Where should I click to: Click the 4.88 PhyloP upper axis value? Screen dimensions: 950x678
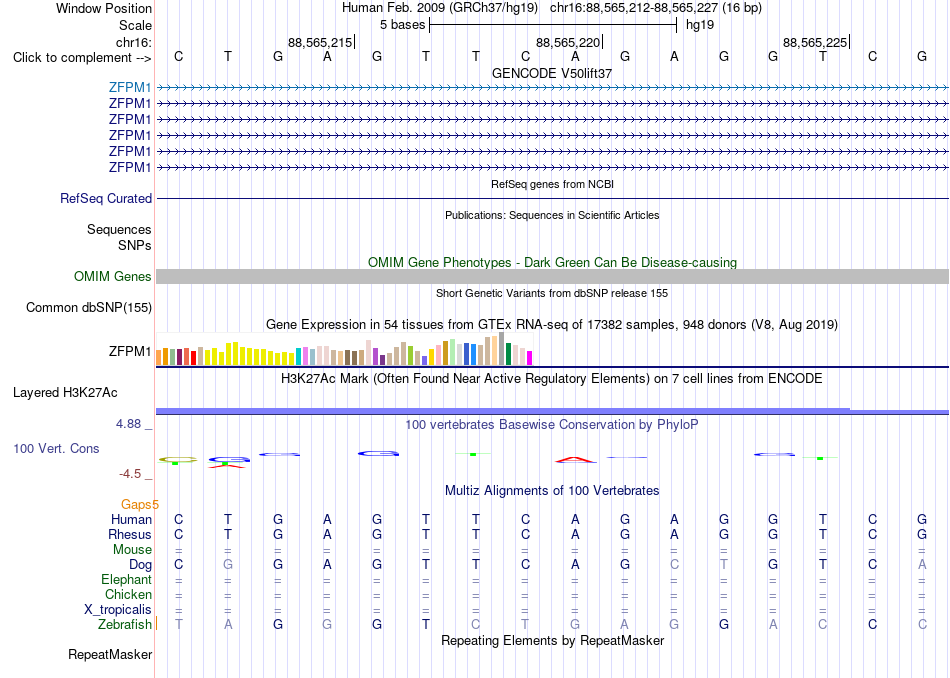(128, 424)
